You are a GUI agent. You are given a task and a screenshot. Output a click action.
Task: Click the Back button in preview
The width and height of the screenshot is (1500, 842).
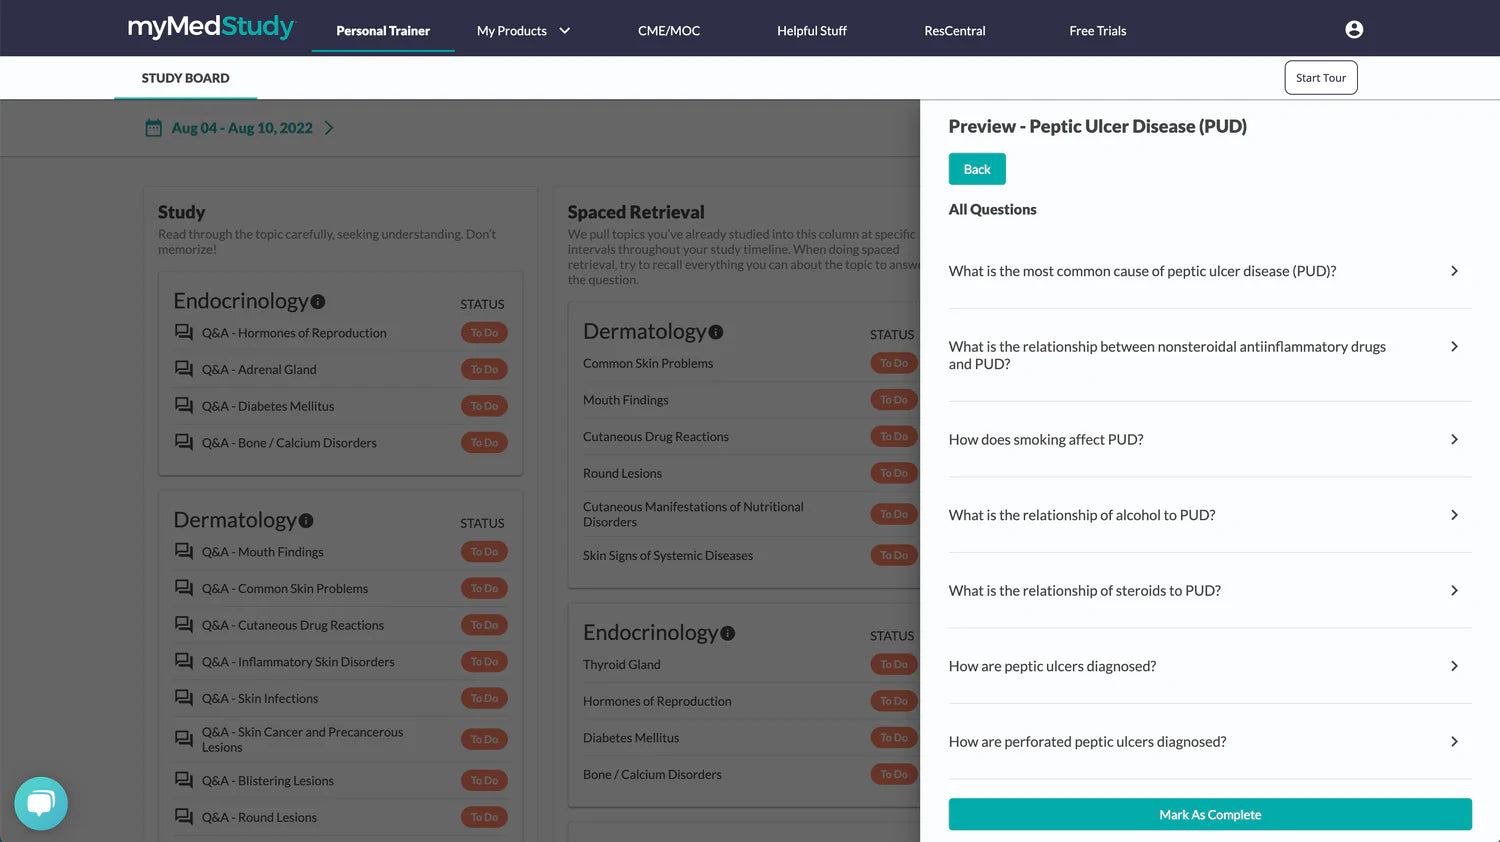tap(977, 169)
